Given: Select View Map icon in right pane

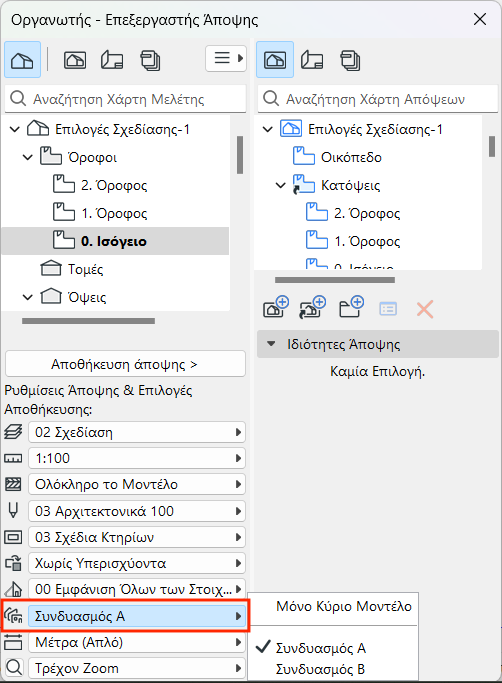Looking at the screenshot, I should [275, 60].
